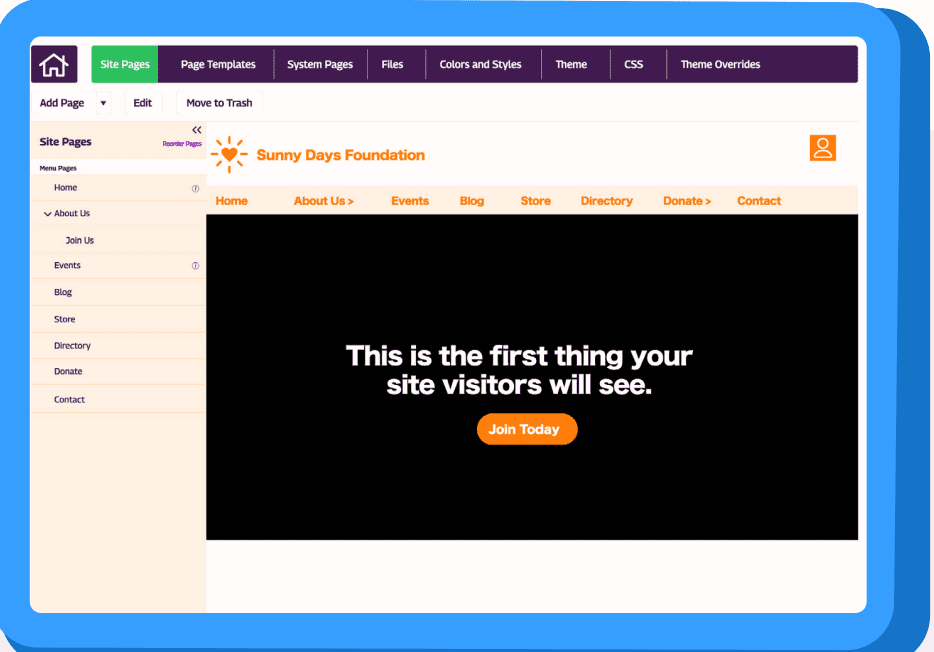Click the Join Today button

click(527, 429)
